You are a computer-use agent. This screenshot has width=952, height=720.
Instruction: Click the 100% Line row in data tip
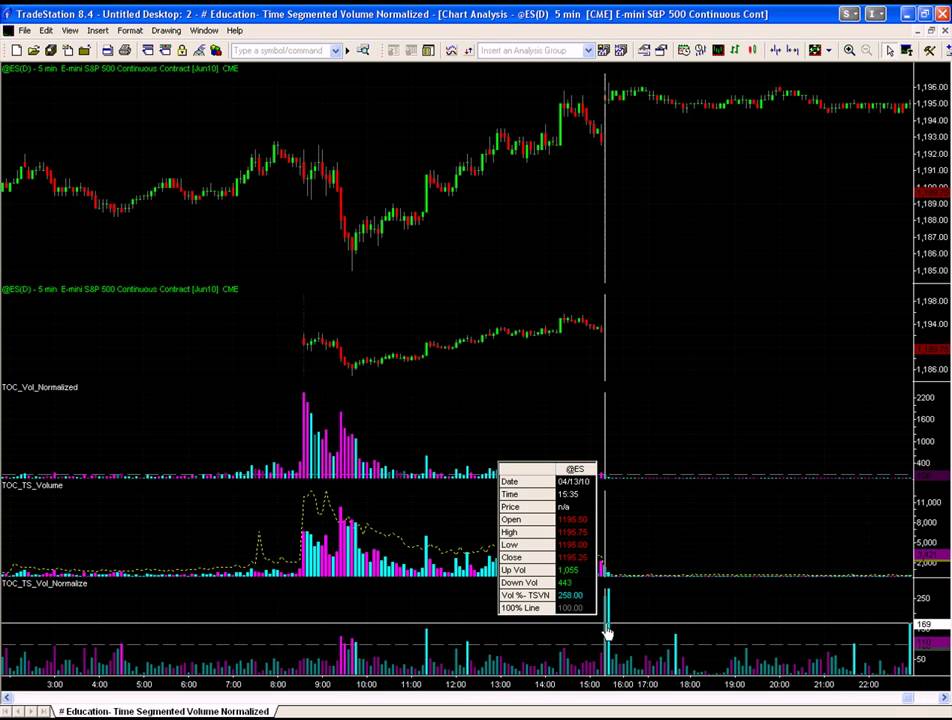547,608
